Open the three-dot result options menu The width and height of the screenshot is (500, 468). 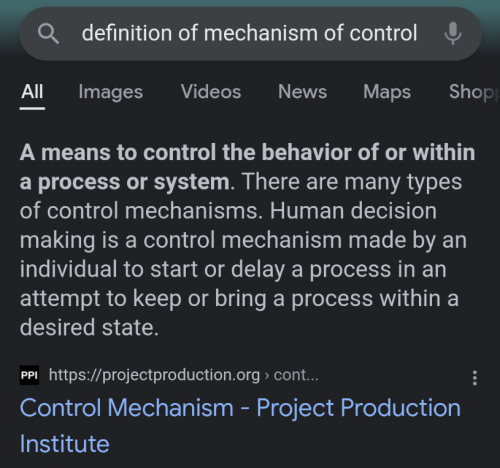[475, 378]
